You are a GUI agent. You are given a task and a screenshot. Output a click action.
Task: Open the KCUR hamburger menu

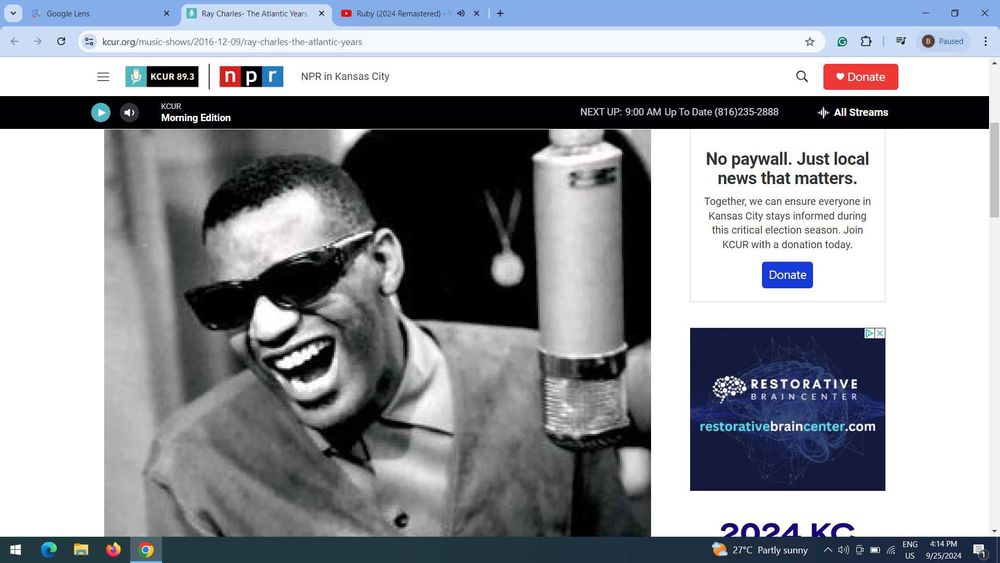[103, 77]
